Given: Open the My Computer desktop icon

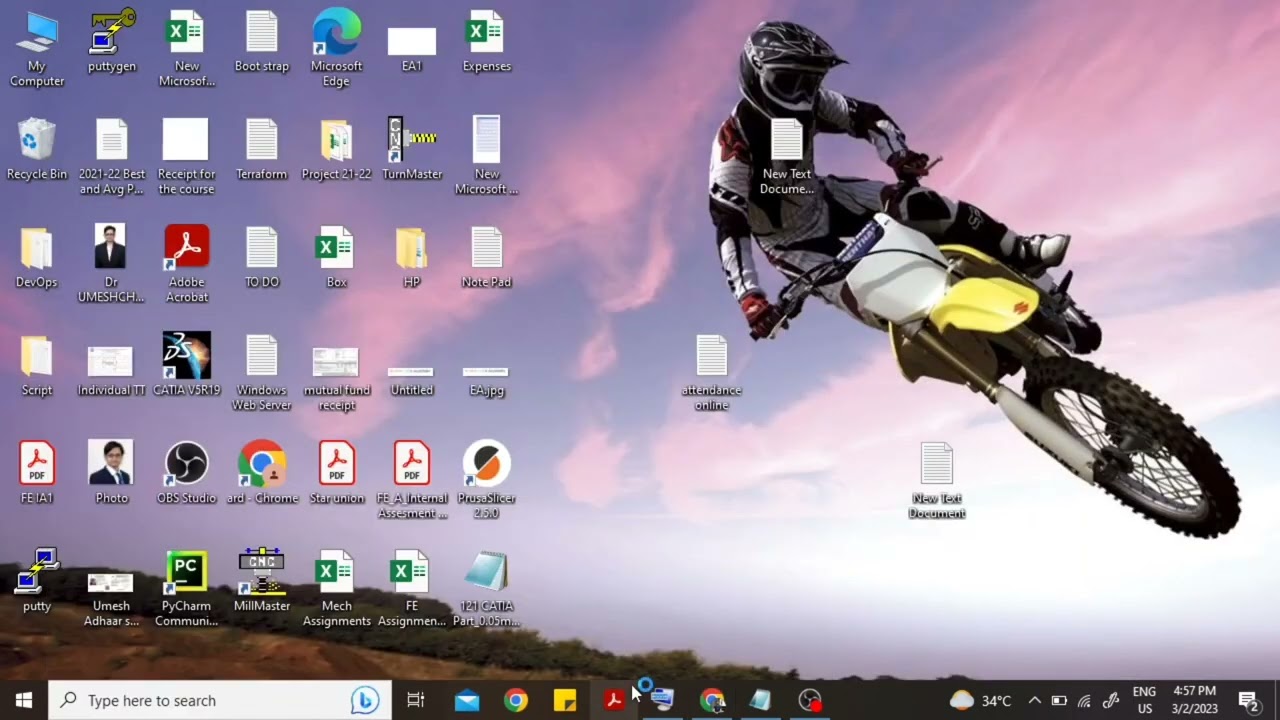Looking at the screenshot, I should [37, 48].
